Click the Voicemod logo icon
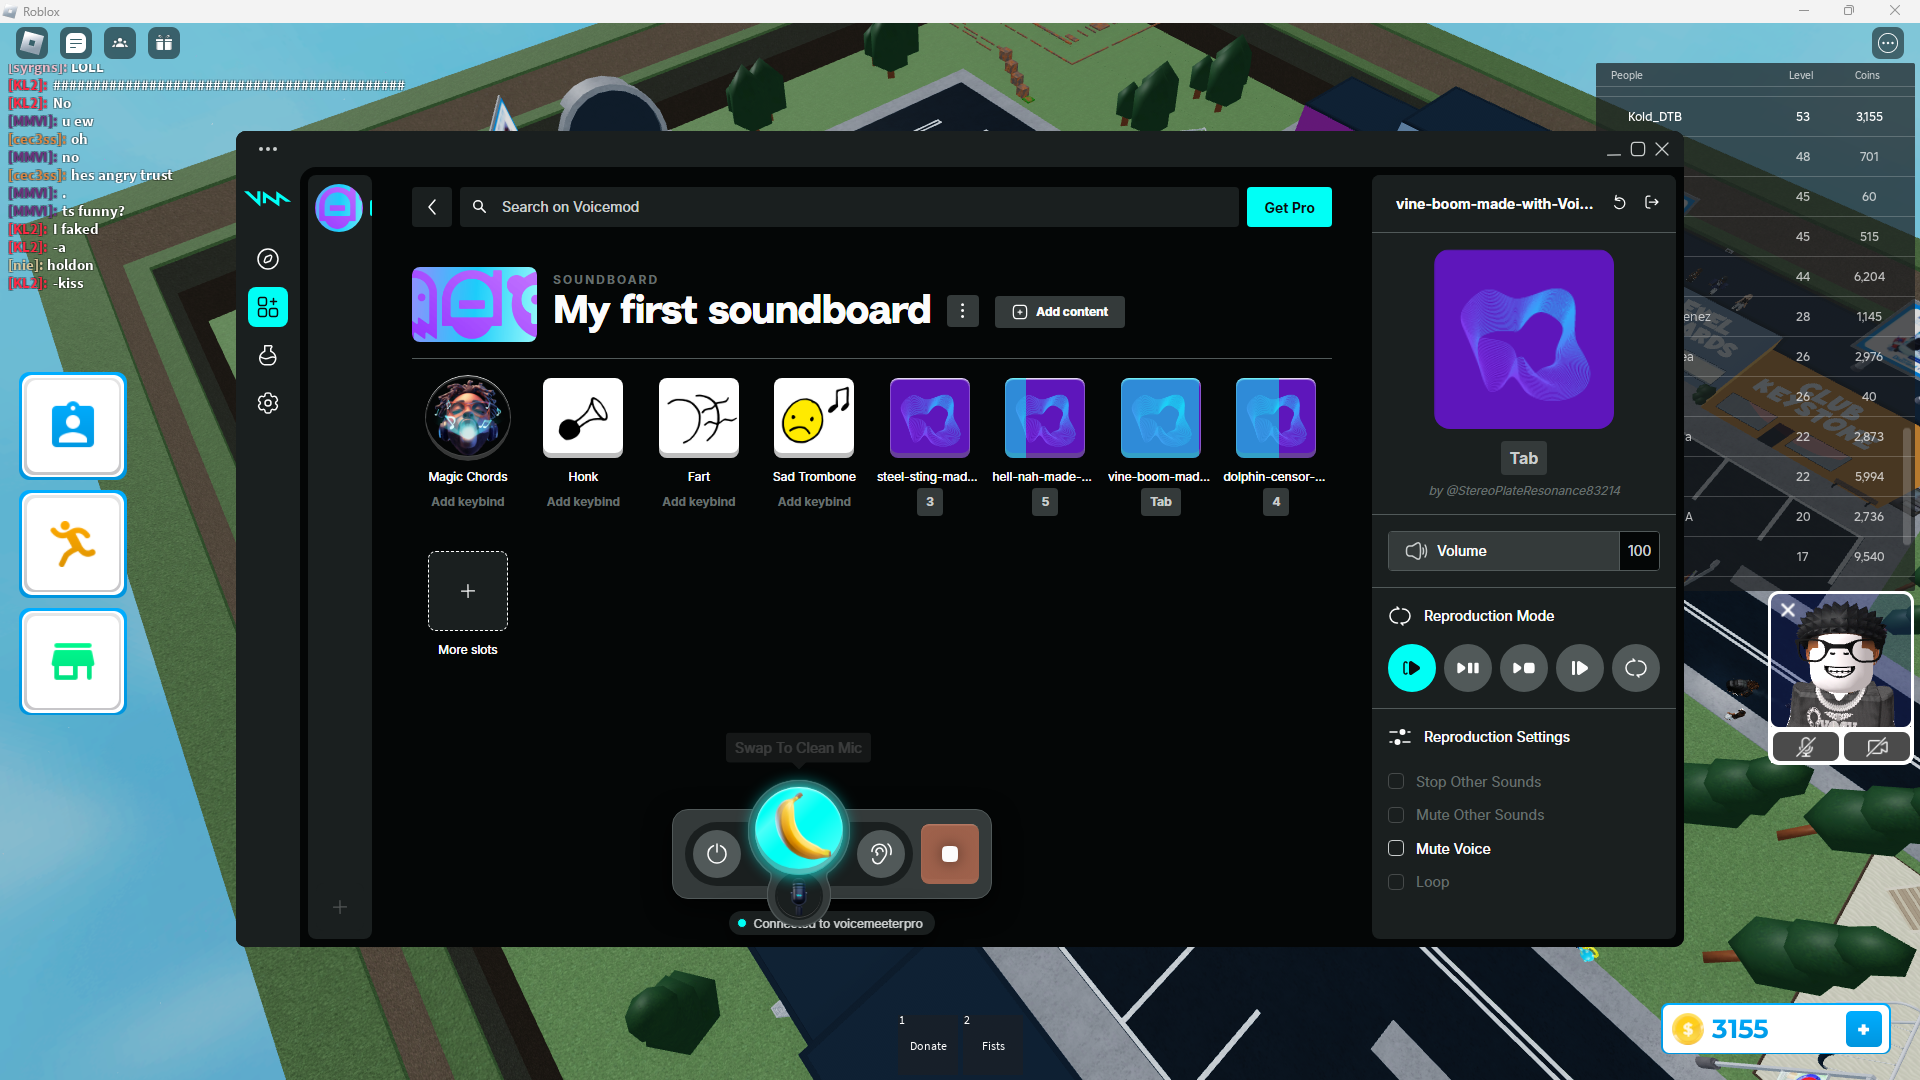This screenshot has width=1920, height=1080. click(x=268, y=198)
